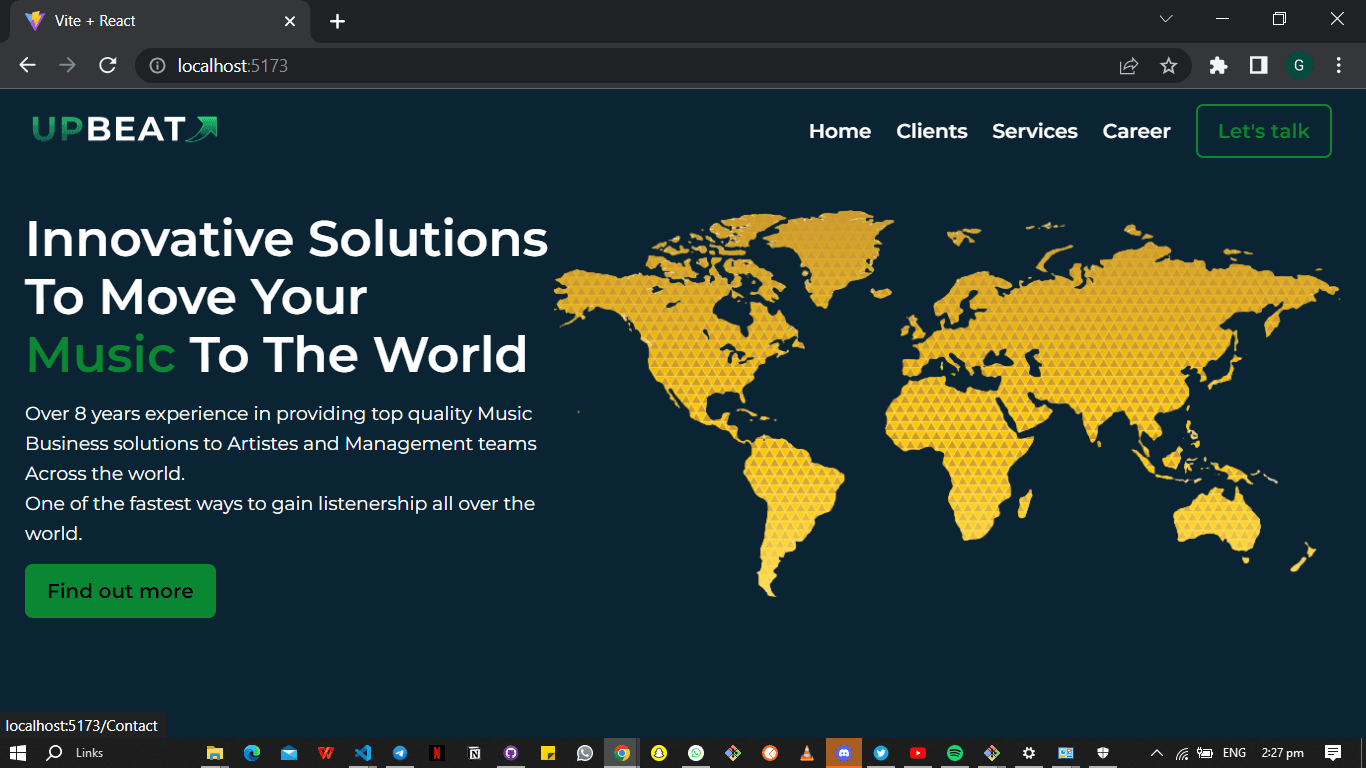This screenshot has height=768, width=1366.
Task: Open YouTube from the taskbar
Action: click(x=918, y=753)
